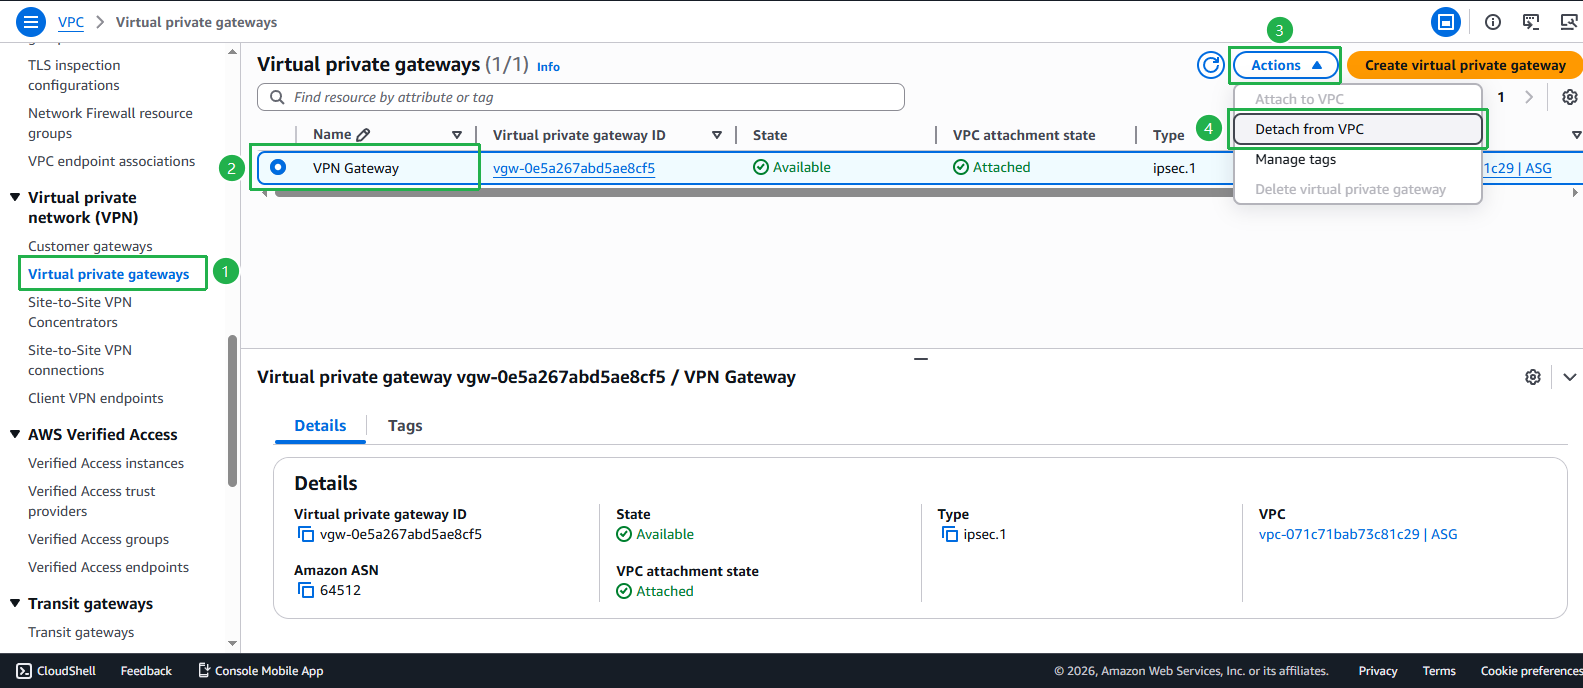Copy the virtual private gateway ID
The height and width of the screenshot is (688, 1583).
(x=306, y=534)
